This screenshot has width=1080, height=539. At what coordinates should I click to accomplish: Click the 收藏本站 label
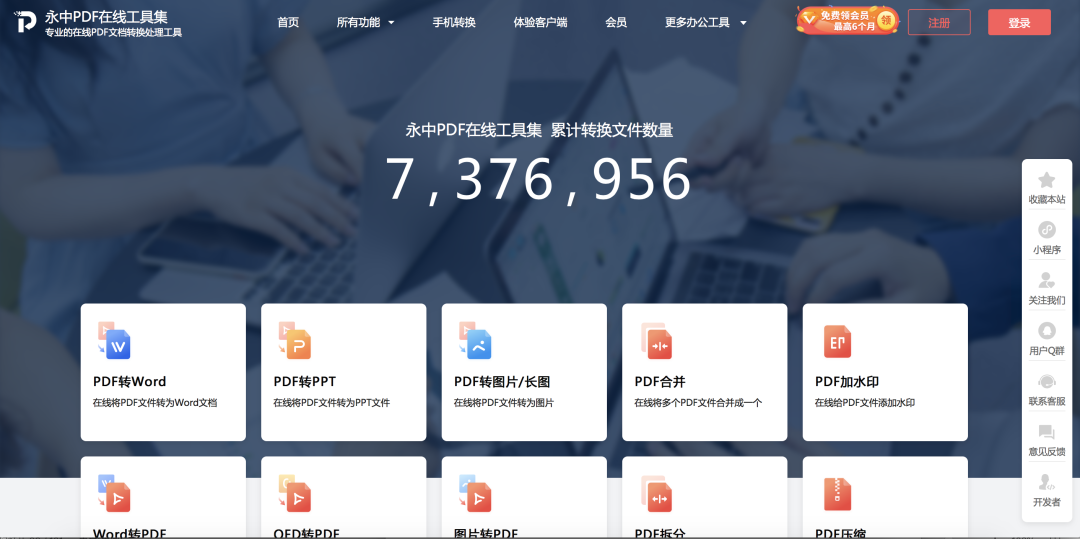pyautogui.click(x=1046, y=200)
